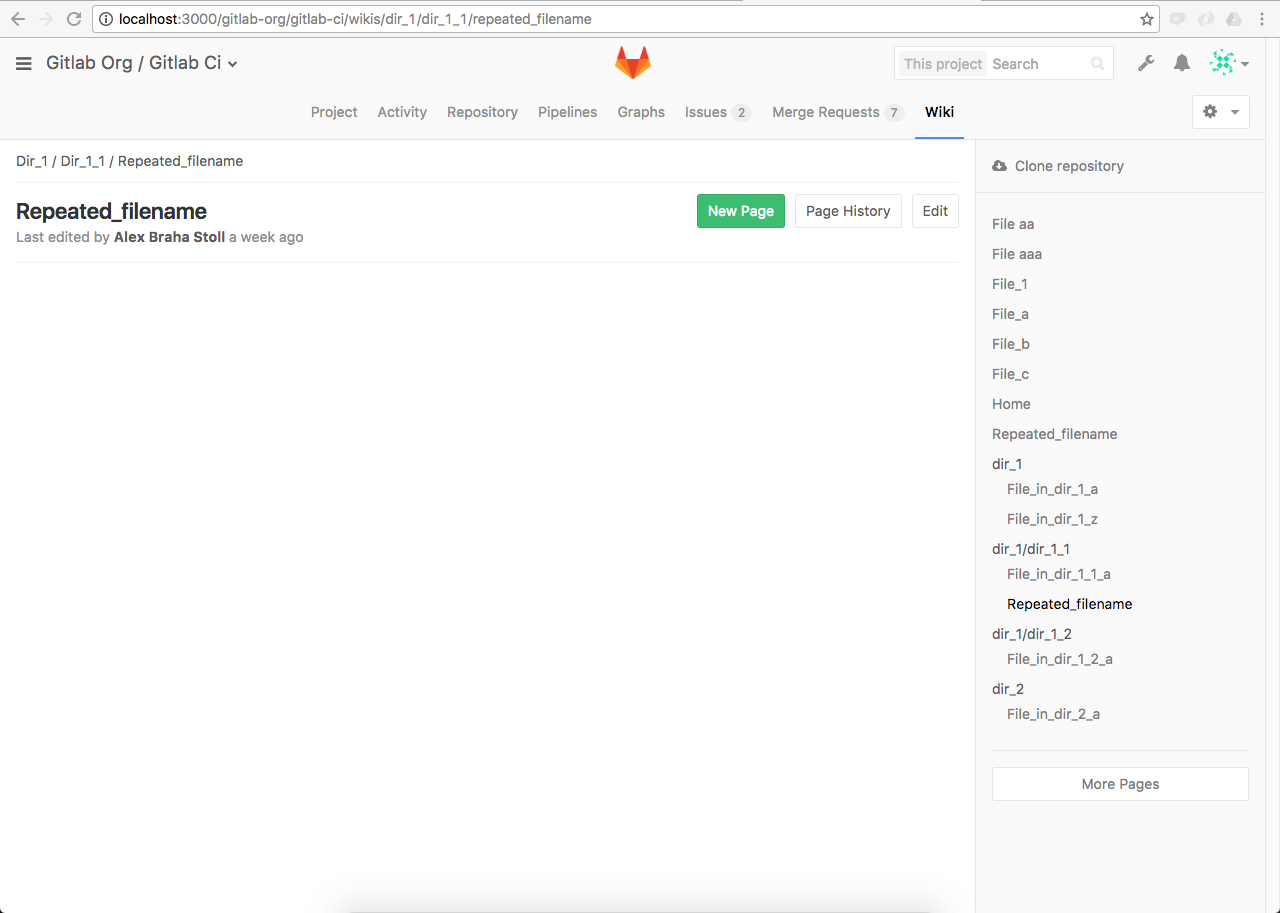The width and height of the screenshot is (1280, 913).
Task: Click the green New Page button
Action: (x=740, y=211)
